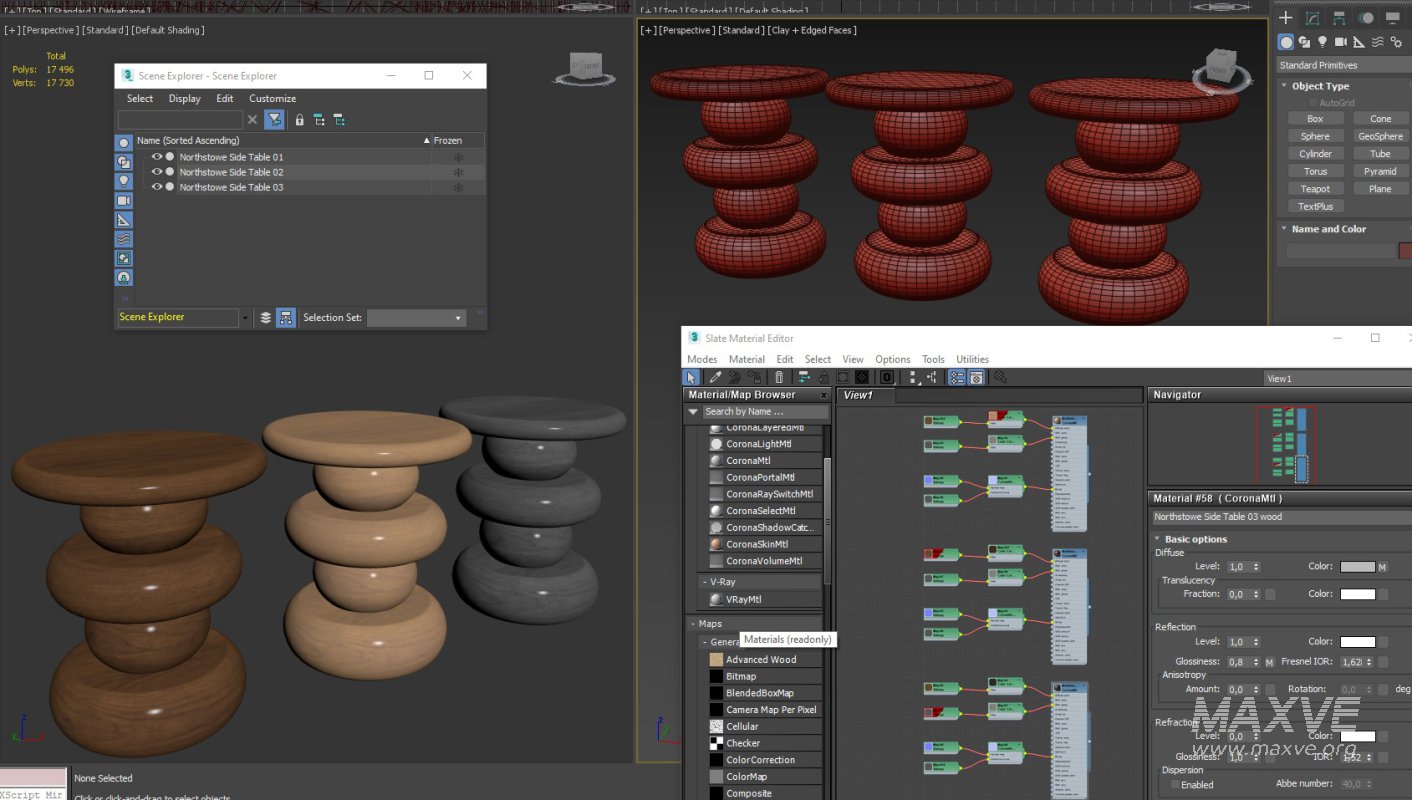This screenshot has width=1412, height=800.
Task: Click the Cameras category icon in Command Panel
Action: coord(1341,42)
